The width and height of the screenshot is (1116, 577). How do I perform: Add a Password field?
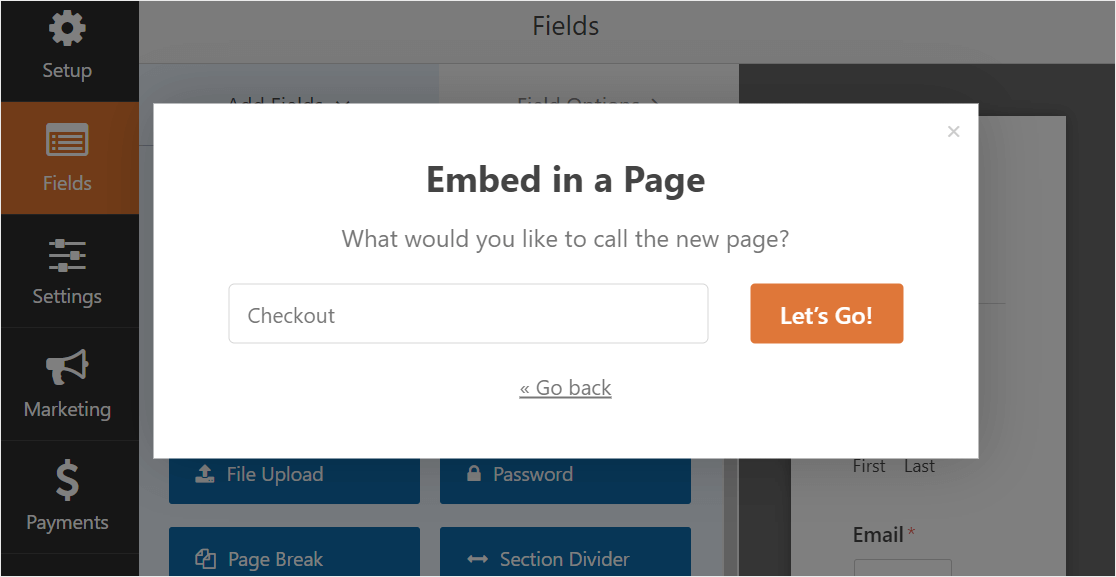[565, 475]
